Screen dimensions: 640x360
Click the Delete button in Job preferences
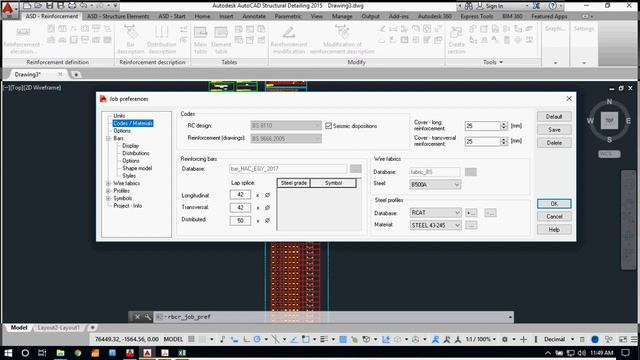(x=554, y=143)
